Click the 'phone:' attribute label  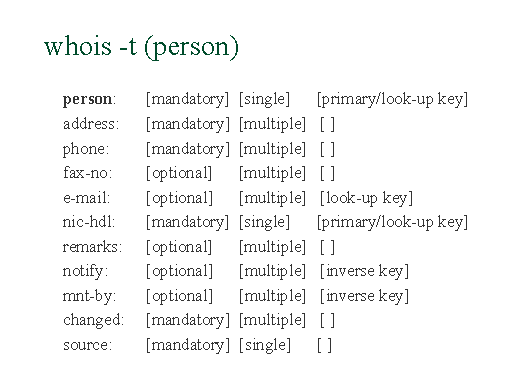(x=86, y=149)
